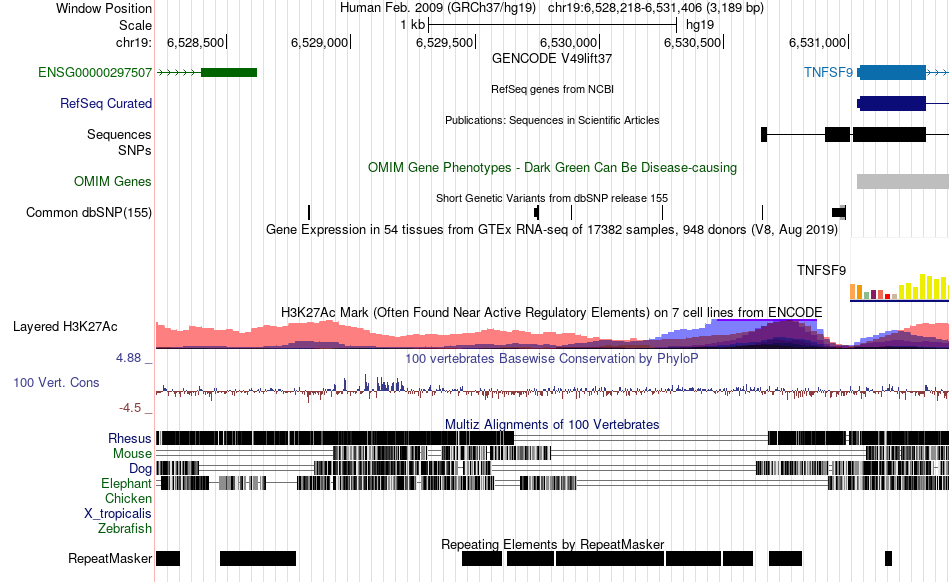Open the RepeatMasker track label

(110, 558)
